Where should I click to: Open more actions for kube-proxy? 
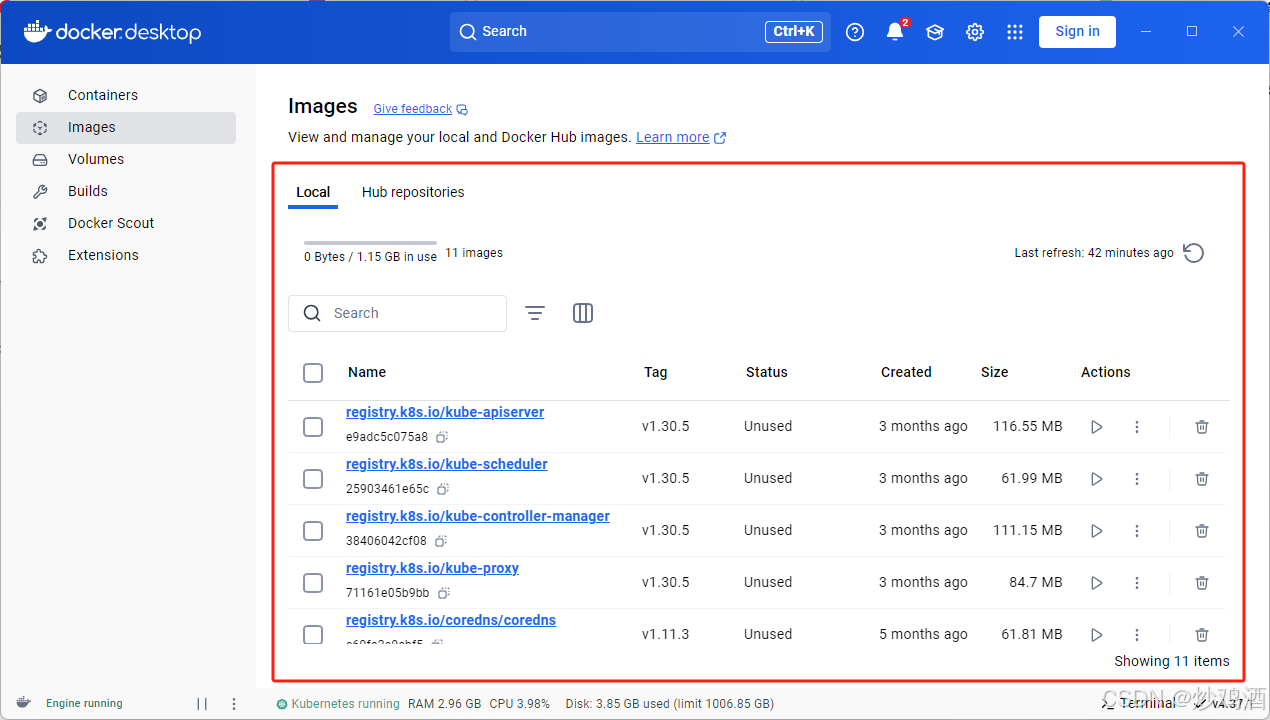tap(1137, 583)
